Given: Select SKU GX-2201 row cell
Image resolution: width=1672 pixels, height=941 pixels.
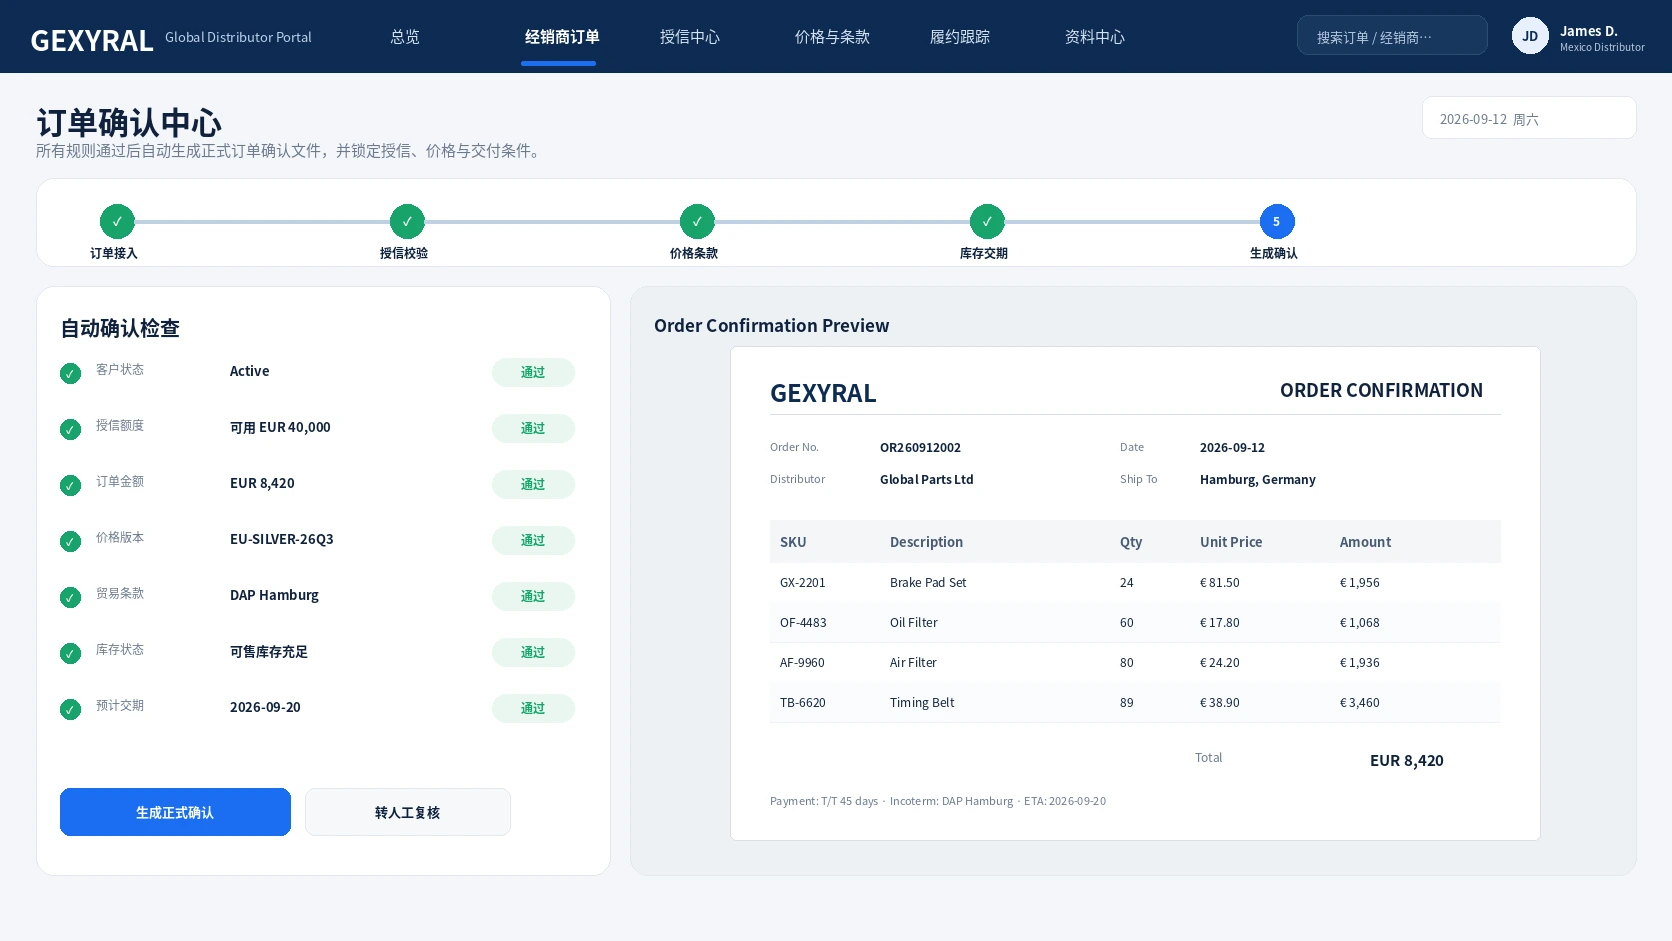Looking at the screenshot, I should 803,583.
